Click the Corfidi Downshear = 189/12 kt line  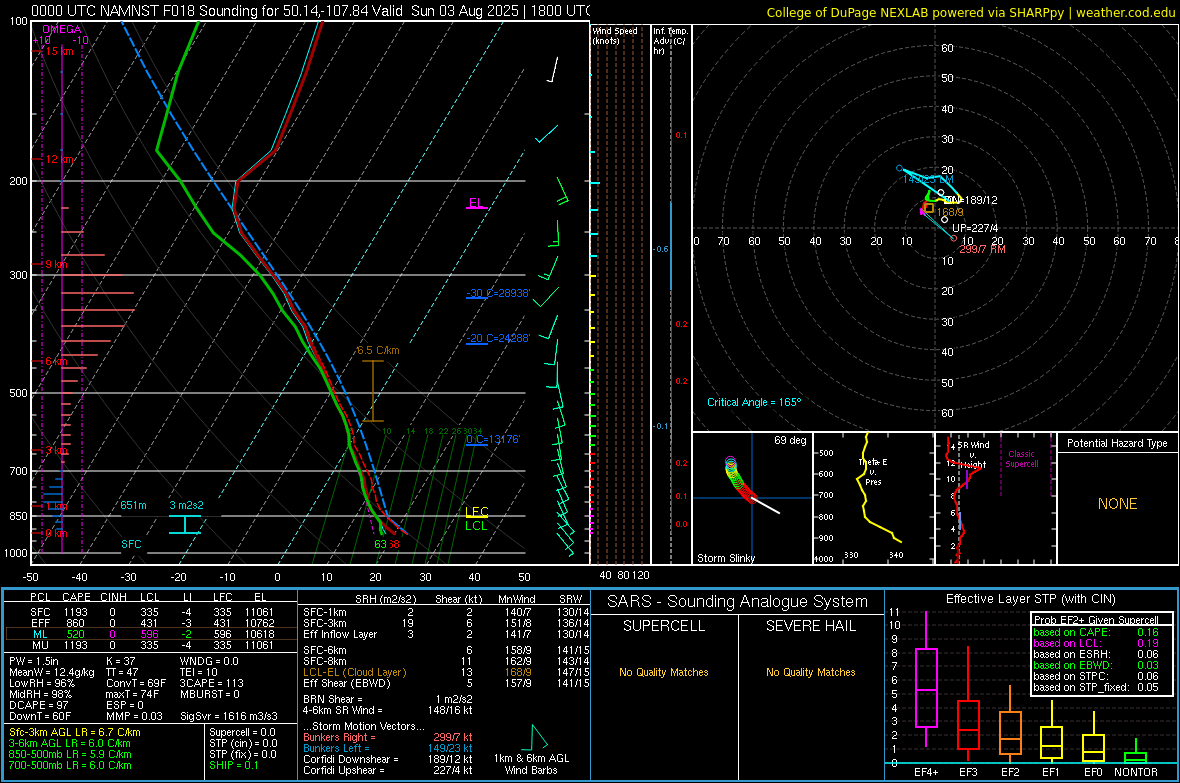click(388, 759)
